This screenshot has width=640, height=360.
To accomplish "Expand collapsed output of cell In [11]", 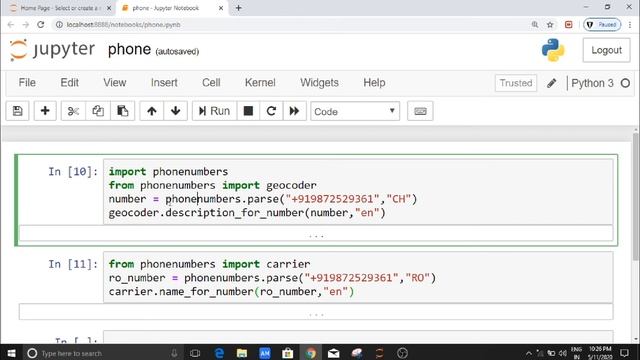I will pyautogui.click(x=316, y=312).
